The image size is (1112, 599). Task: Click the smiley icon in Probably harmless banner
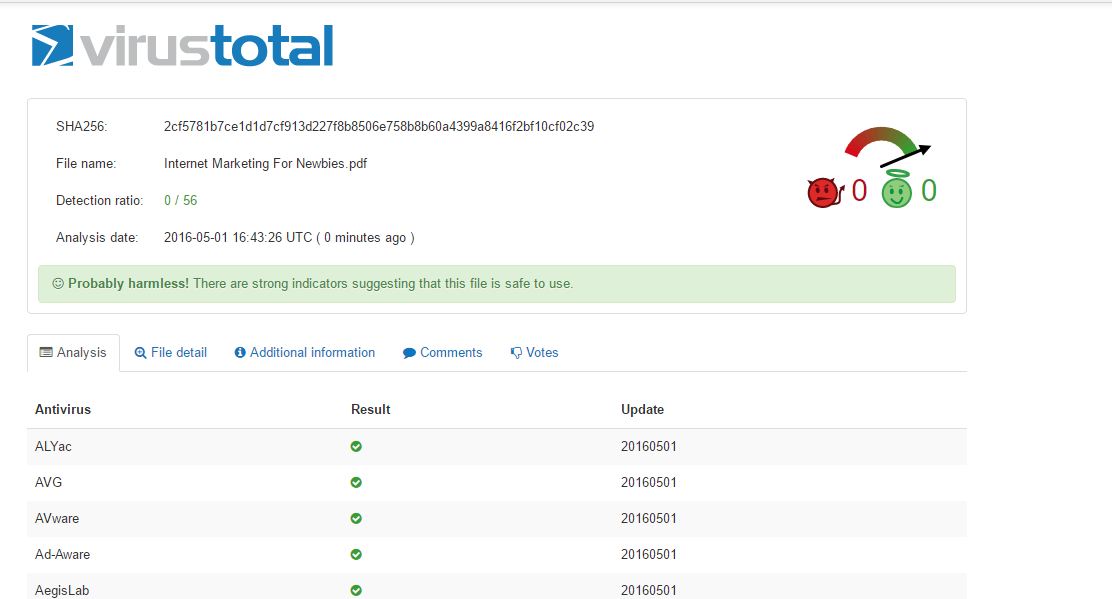(x=58, y=284)
